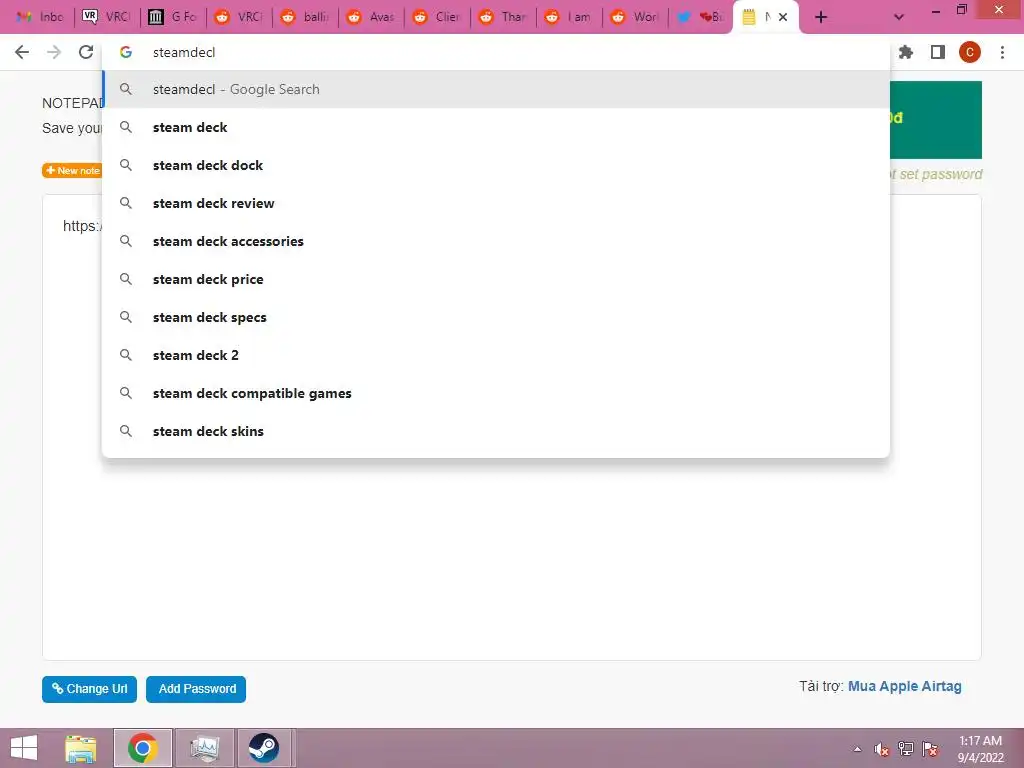
Task: Switch to the I am Reddit tab
Action: coord(569,17)
